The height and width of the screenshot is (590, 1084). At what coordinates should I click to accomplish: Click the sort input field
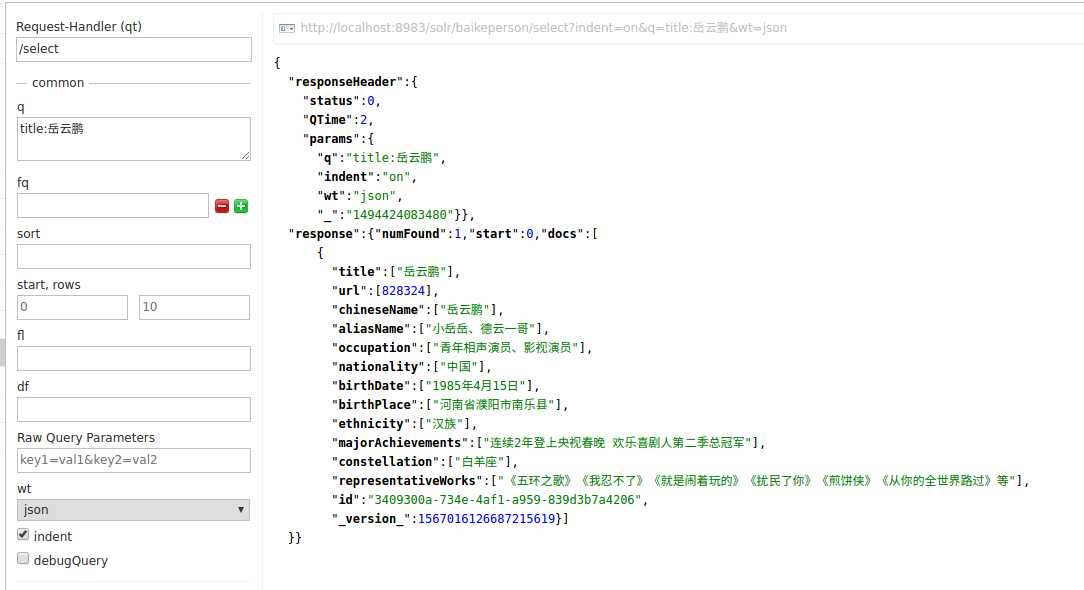click(134, 257)
